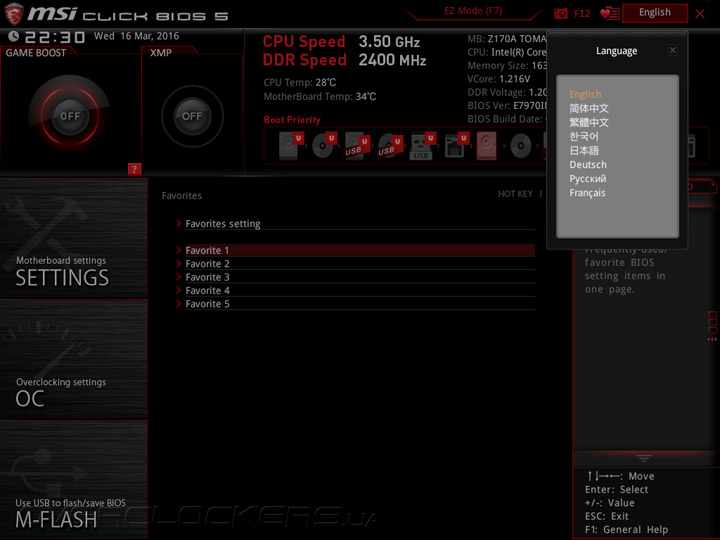Choose 한국어 in Language list
Screen dimensions: 720x540
tap(584, 136)
